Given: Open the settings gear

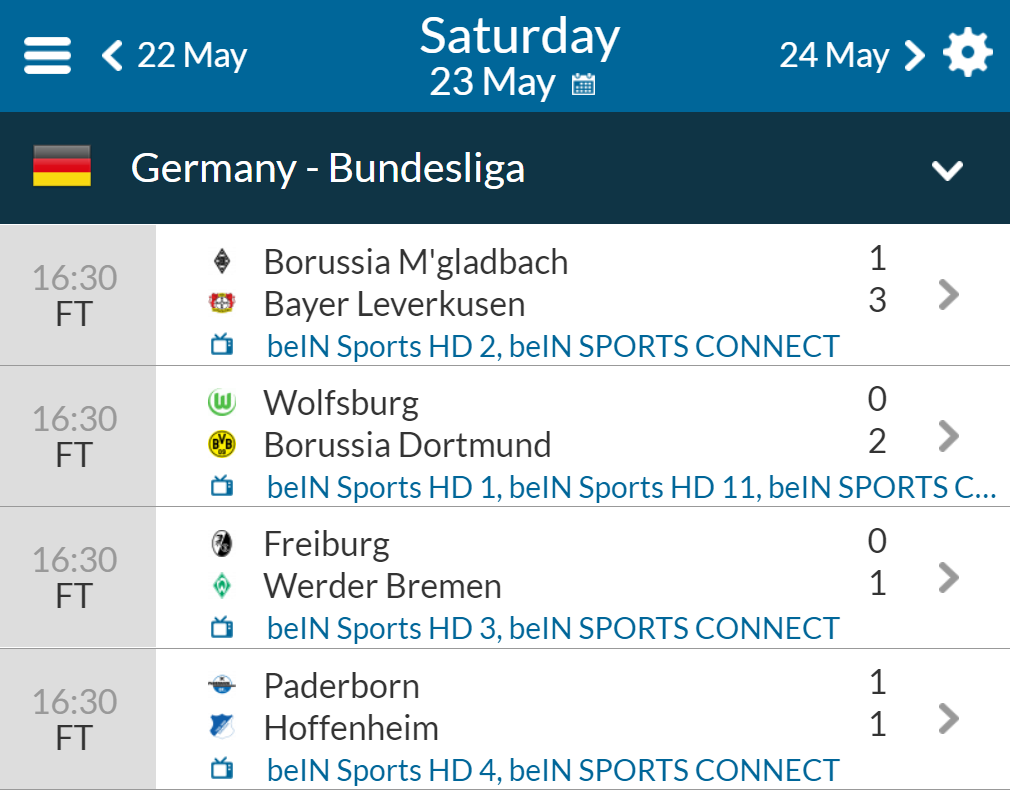Looking at the screenshot, I should point(967,53).
